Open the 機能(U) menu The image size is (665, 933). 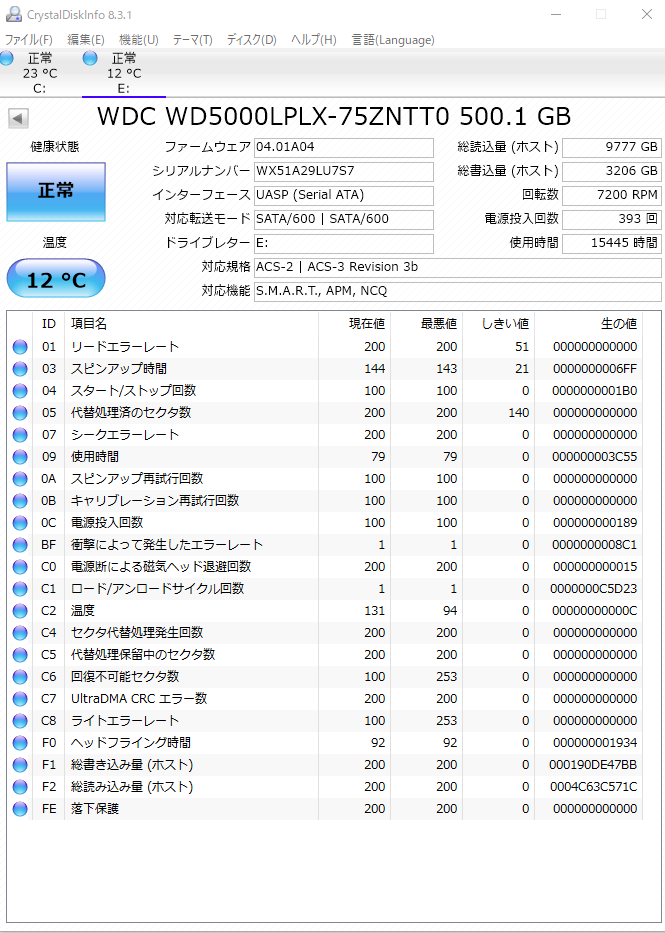pyautogui.click(x=139, y=40)
